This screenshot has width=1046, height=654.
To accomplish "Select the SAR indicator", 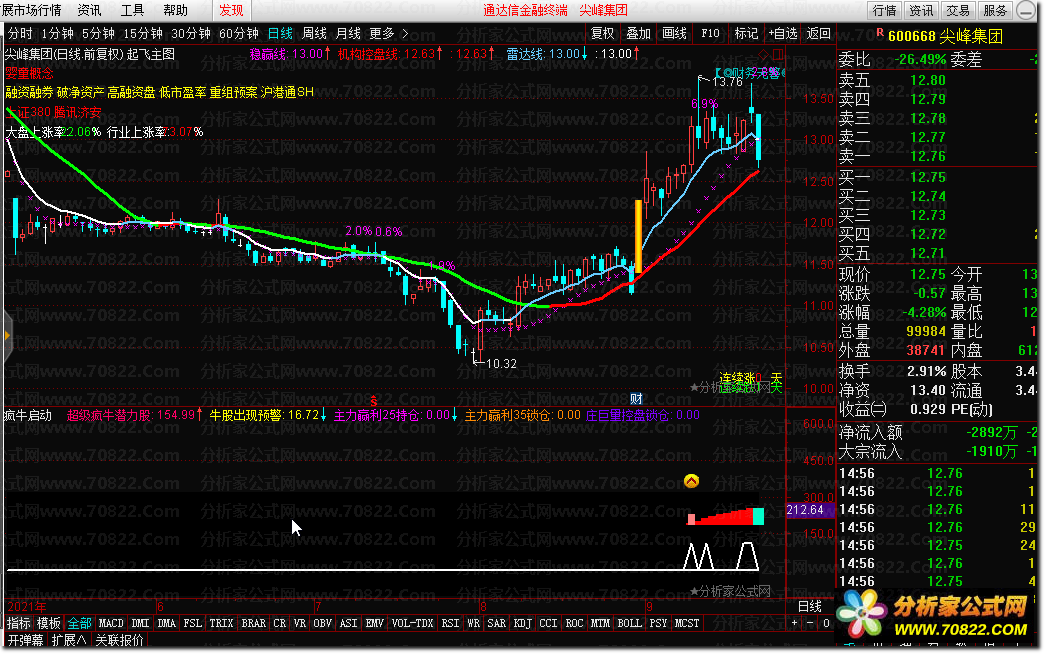I will (x=497, y=623).
